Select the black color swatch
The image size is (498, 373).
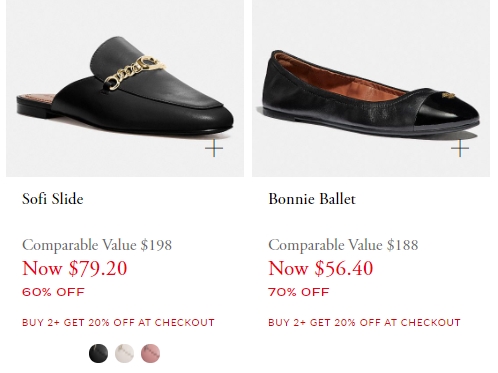click(98, 353)
